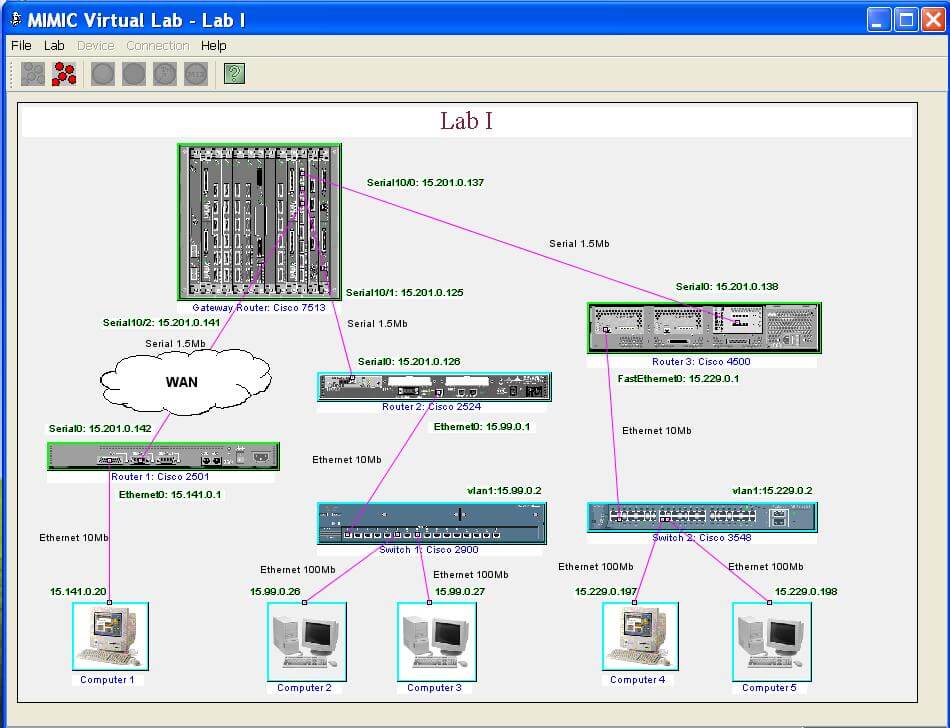Open the Lab menu
Viewport: 950px width, 728px height.
[55, 45]
